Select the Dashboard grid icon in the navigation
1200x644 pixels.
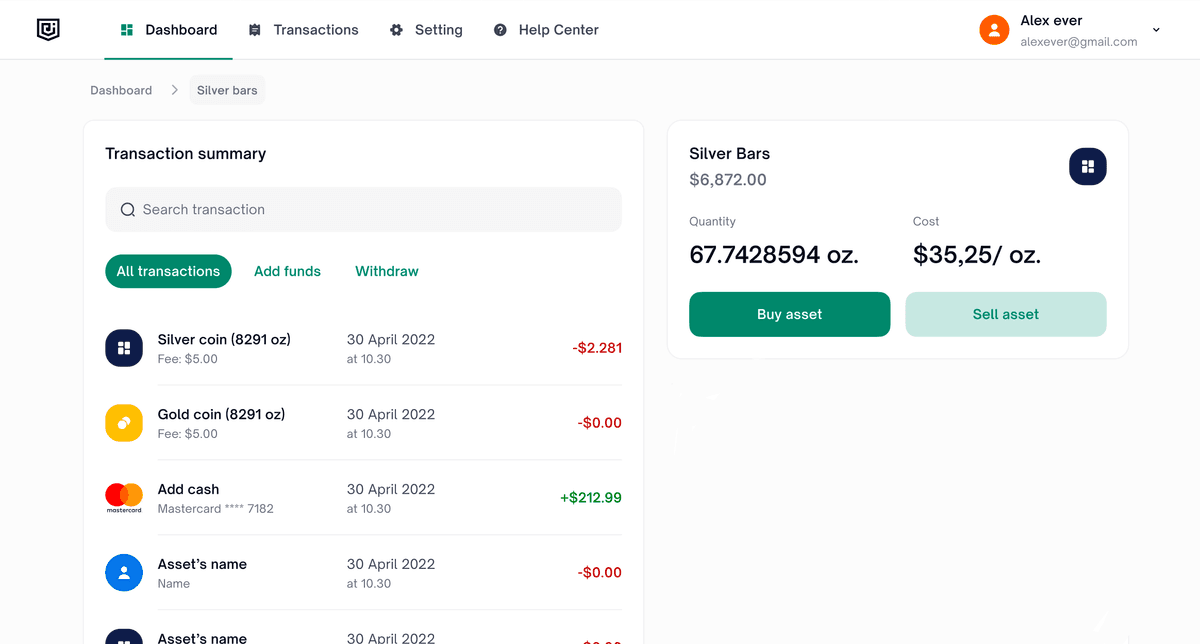click(125, 29)
